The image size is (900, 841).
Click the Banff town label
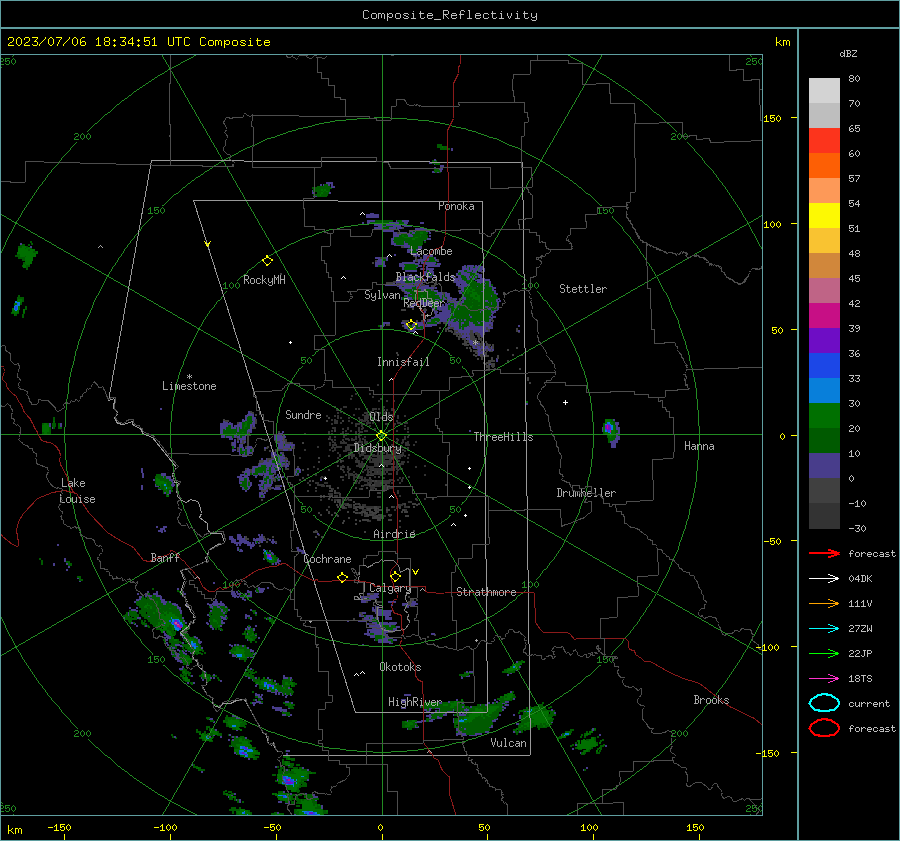pyautogui.click(x=165, y=557)
